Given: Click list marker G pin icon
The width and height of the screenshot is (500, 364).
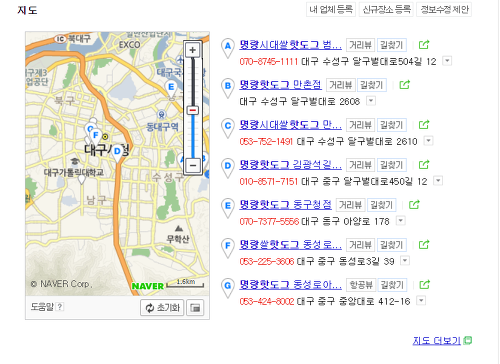Looking at the screenshot, I should pyautogui.click(x=228, y=288).
